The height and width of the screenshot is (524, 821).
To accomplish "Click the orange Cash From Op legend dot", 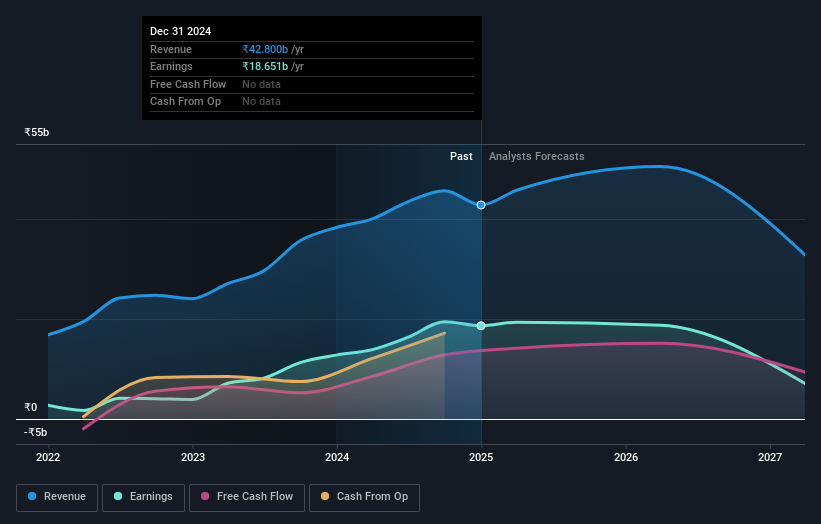I will click(x=325, y=496).
